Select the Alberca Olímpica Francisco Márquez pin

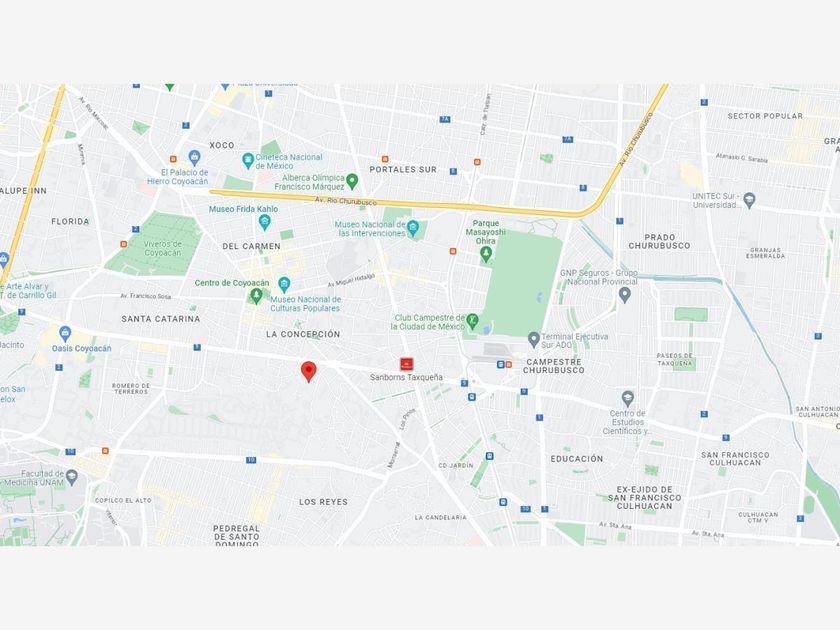(x=352, y=182)
